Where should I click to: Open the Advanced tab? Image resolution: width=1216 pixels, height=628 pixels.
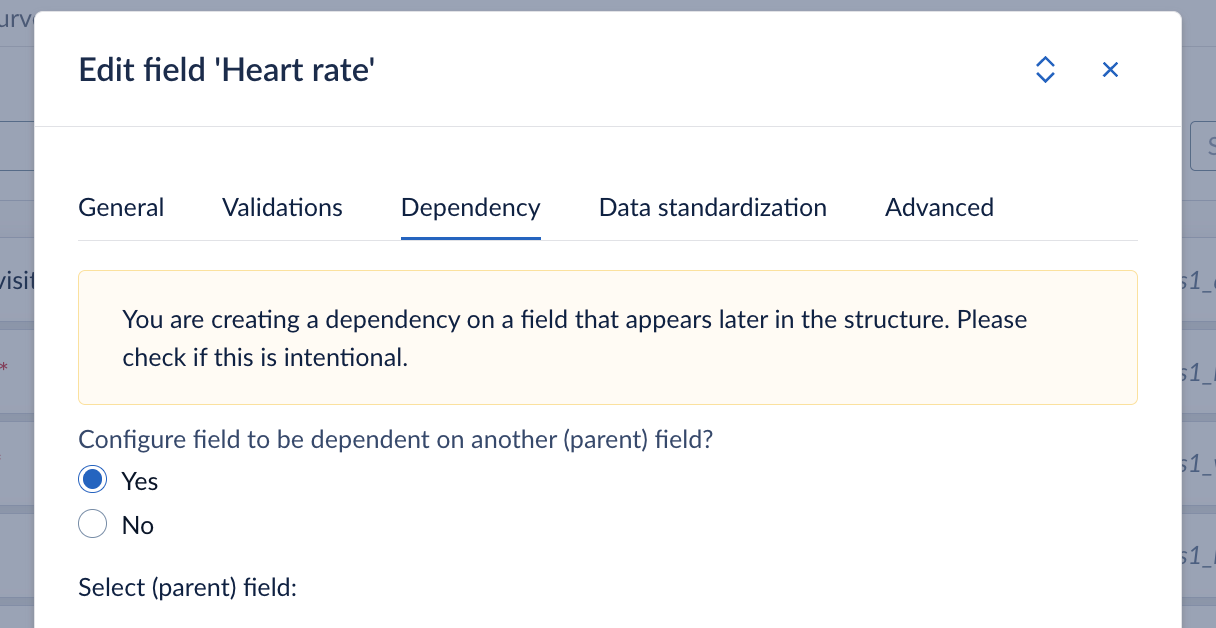pos(939,207)
